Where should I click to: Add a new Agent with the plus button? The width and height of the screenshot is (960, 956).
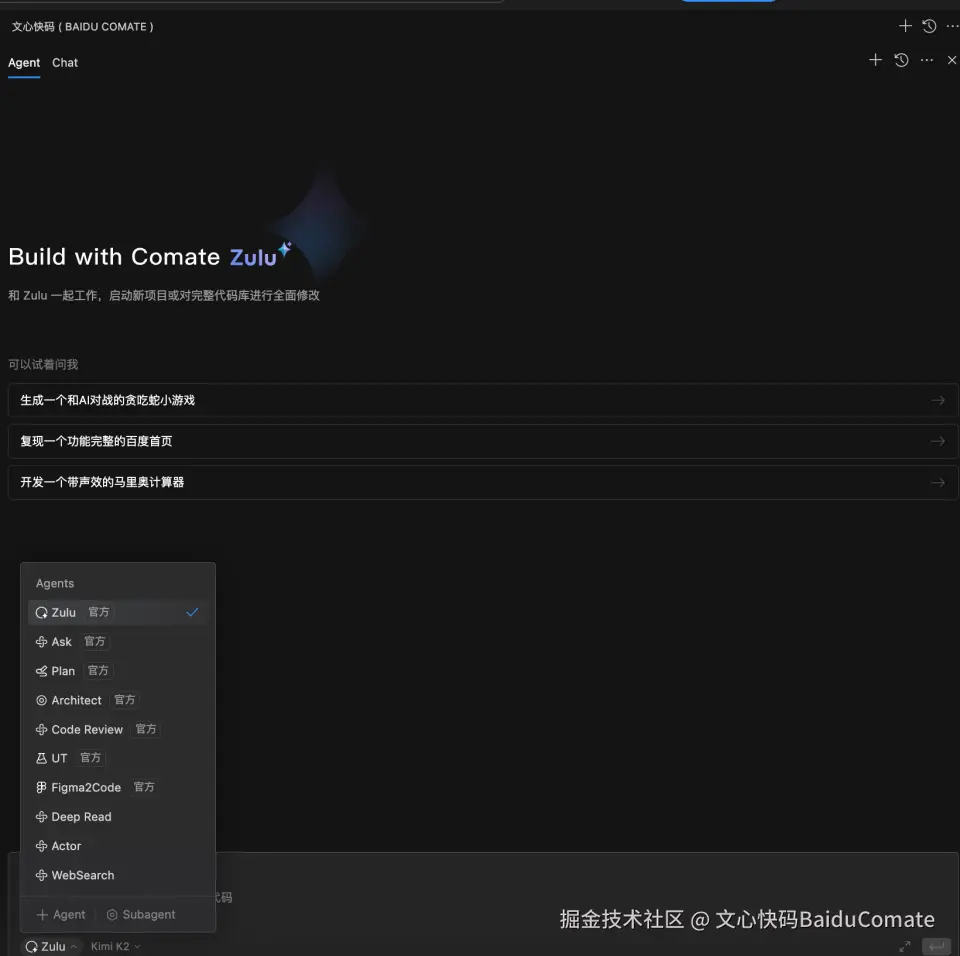pos(61,915)
